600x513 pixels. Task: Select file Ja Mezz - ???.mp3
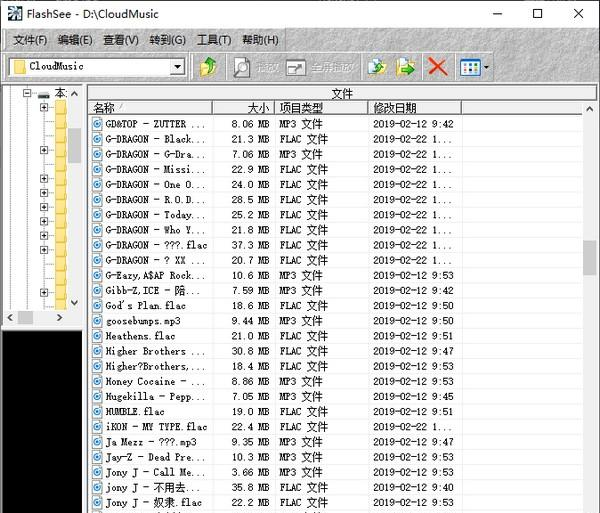point(151,442)
